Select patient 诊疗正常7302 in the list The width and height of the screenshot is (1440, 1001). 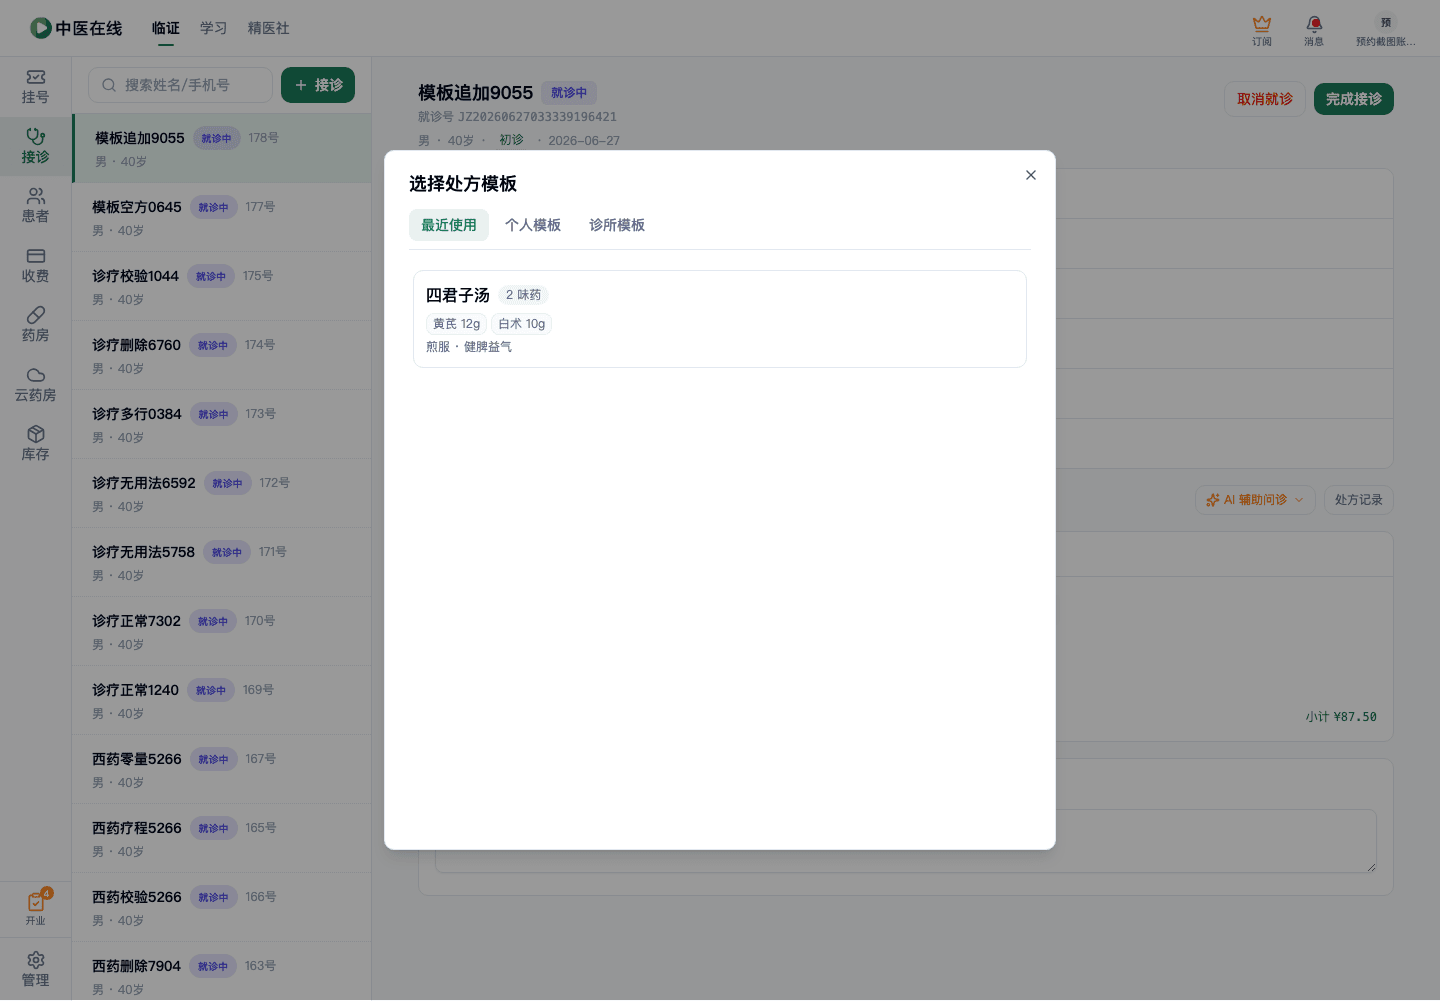point(222,631)
